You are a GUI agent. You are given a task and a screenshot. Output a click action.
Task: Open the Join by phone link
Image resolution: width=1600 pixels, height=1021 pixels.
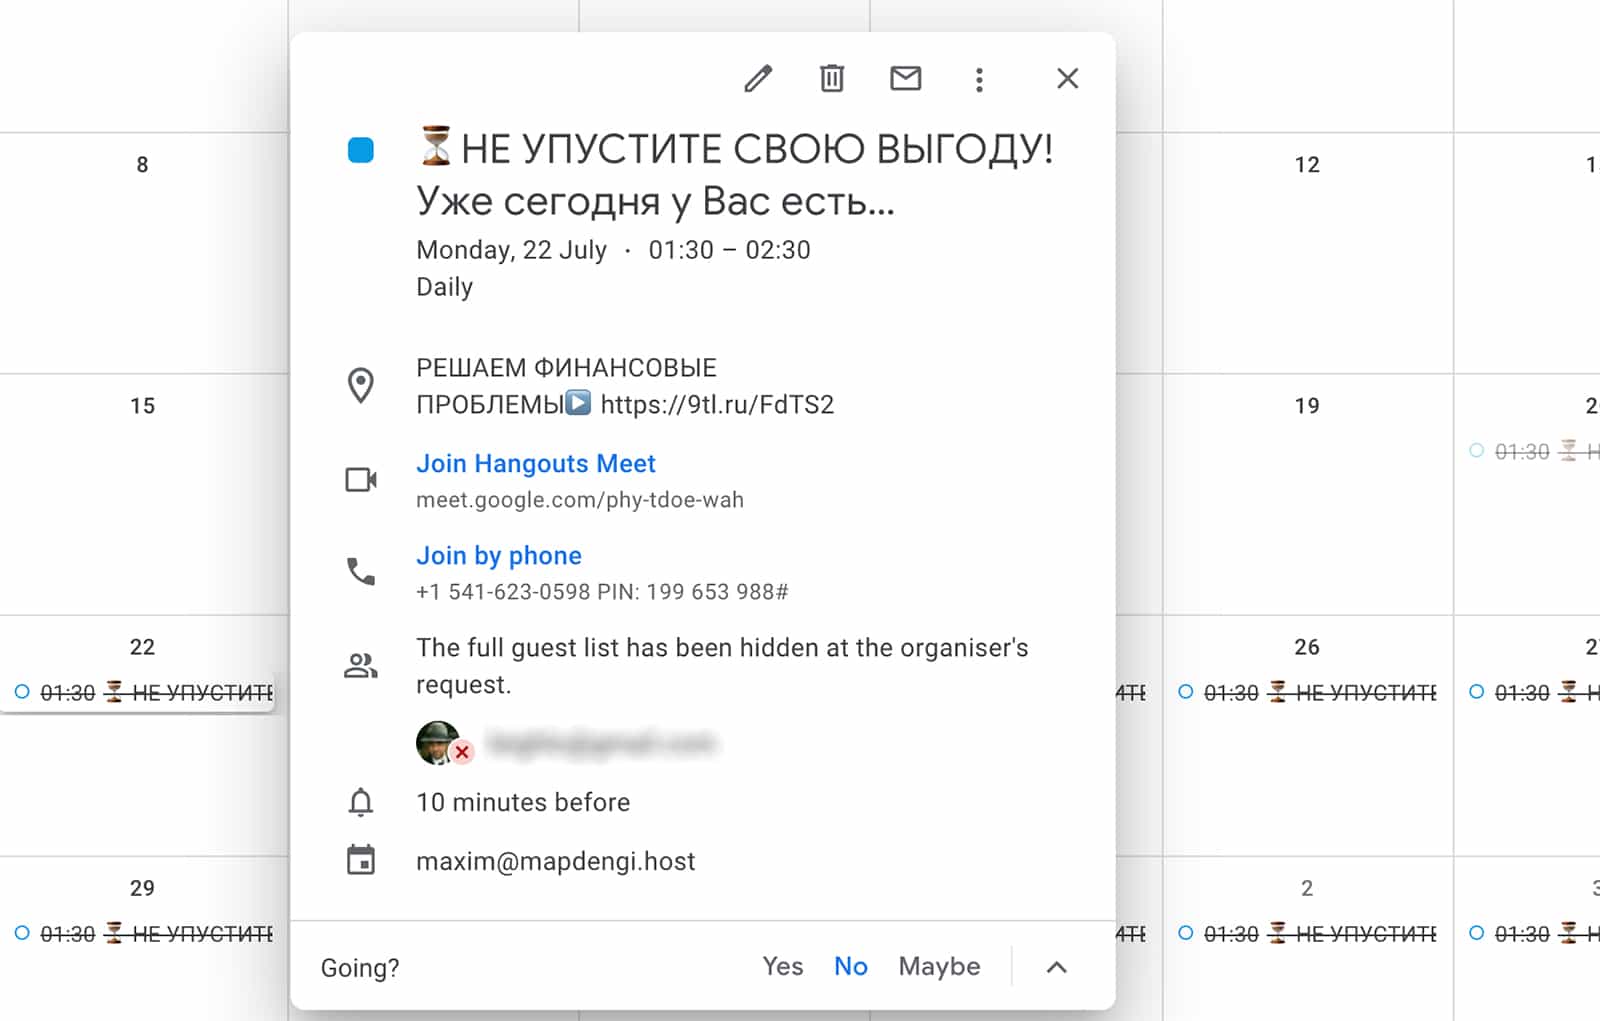[x=498, y=556]
